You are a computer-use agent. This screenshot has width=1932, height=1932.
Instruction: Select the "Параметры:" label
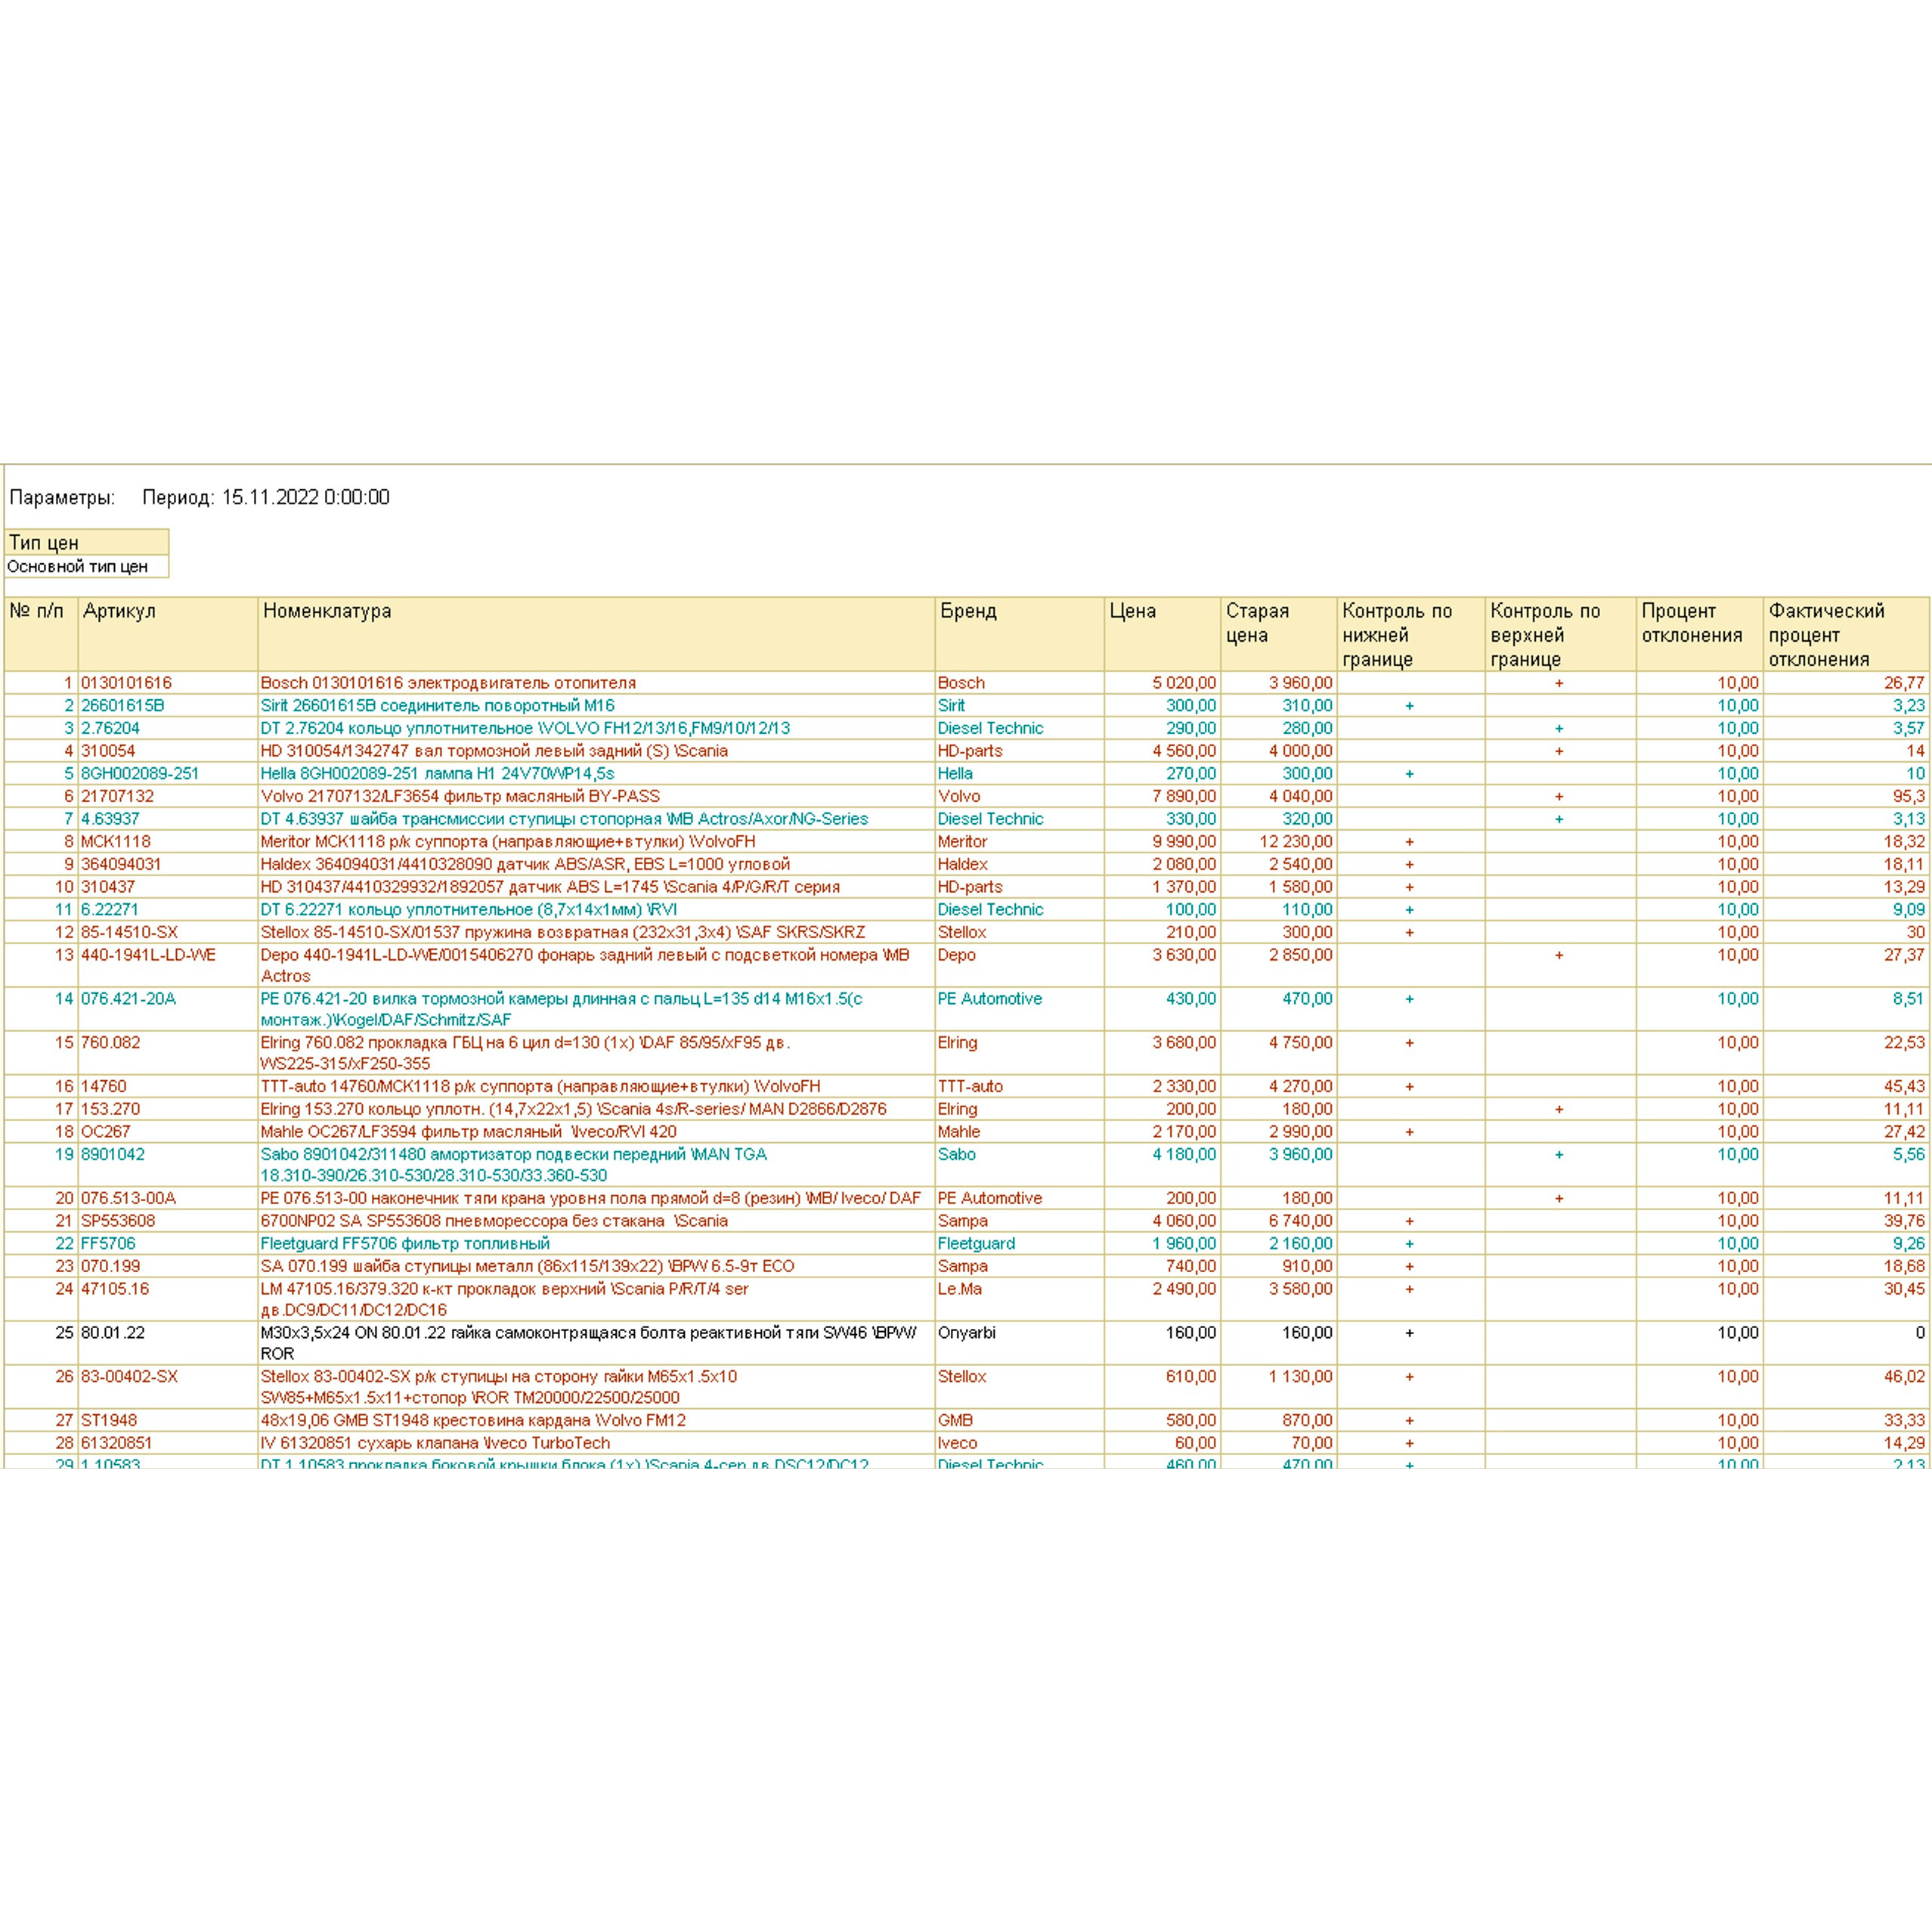[62, 497]
